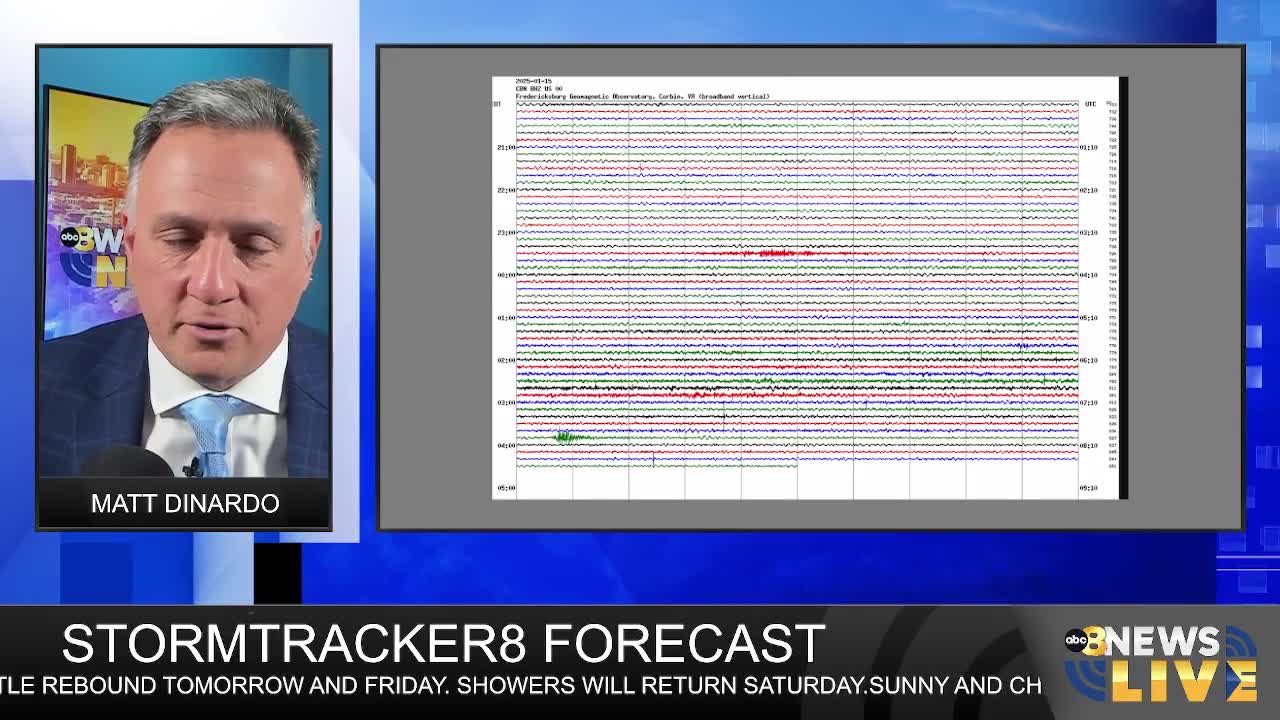Click the red seismic burst after the 23:00 row

(x=775, y=253)
